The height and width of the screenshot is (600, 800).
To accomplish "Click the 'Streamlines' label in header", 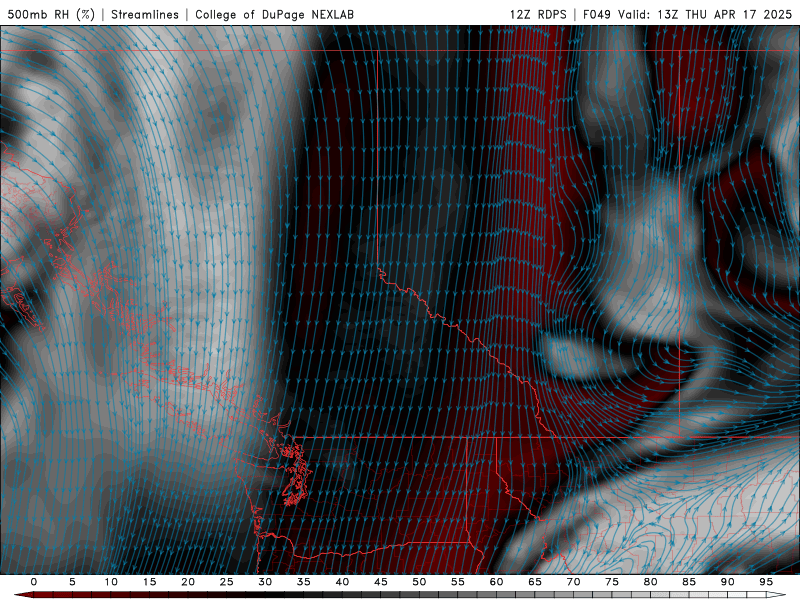I will 145,14.
